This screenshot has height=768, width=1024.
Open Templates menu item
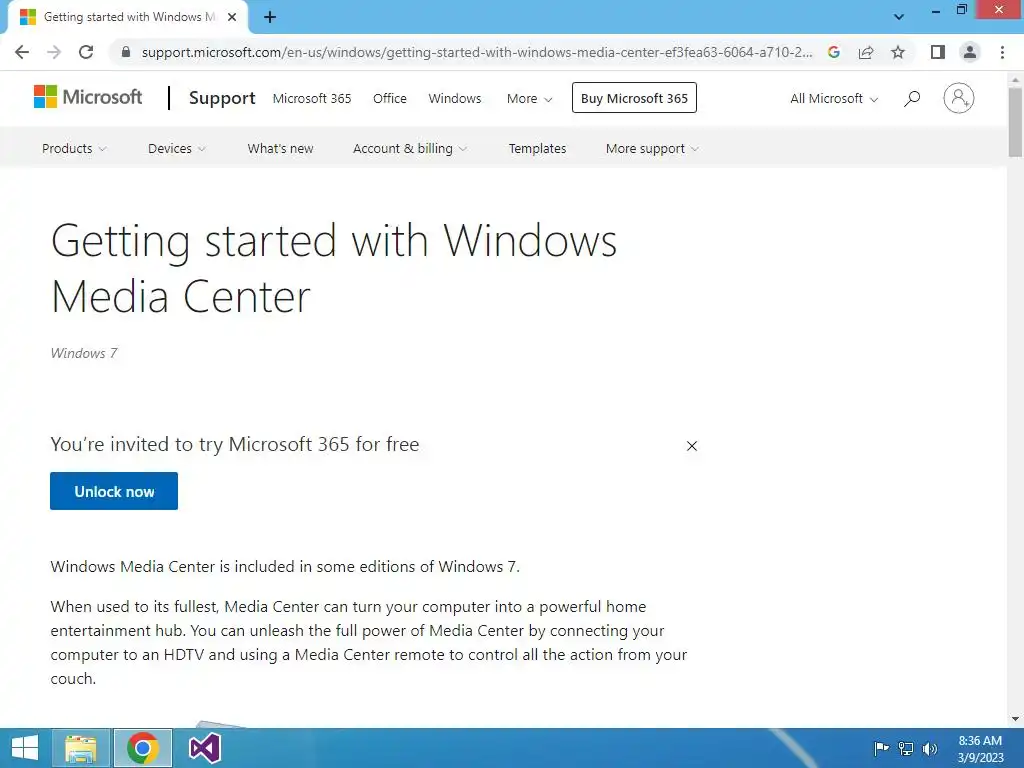pos(537,148)
